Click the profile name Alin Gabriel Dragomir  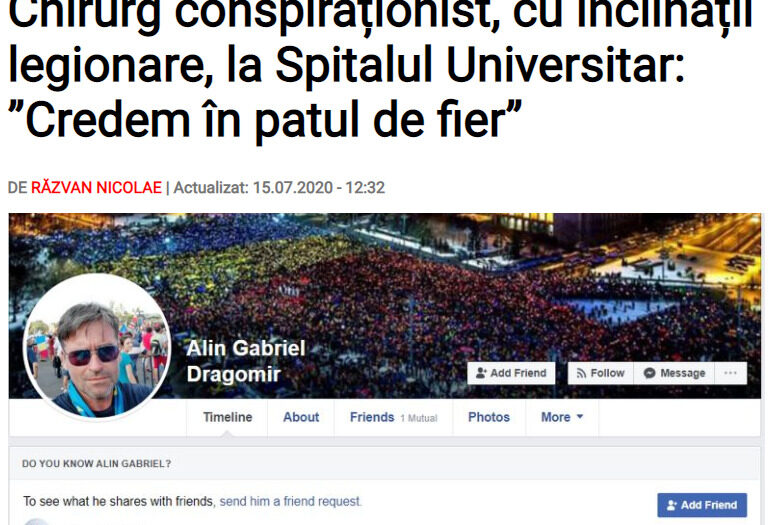(x=246, y=361)
